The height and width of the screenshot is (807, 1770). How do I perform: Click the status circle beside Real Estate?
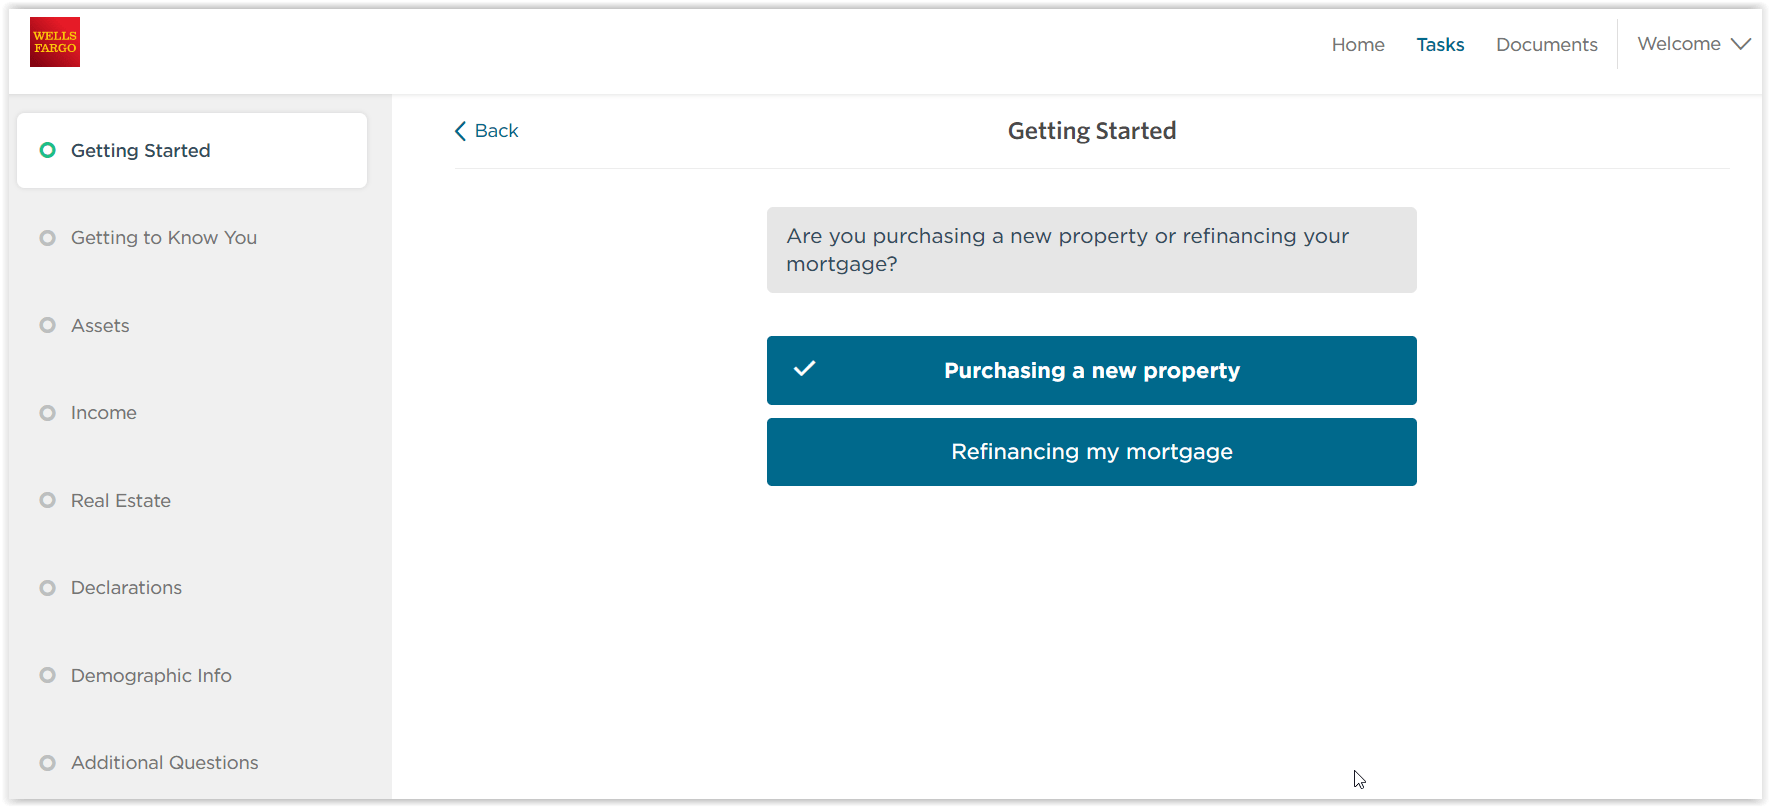(x=47, y=500)
